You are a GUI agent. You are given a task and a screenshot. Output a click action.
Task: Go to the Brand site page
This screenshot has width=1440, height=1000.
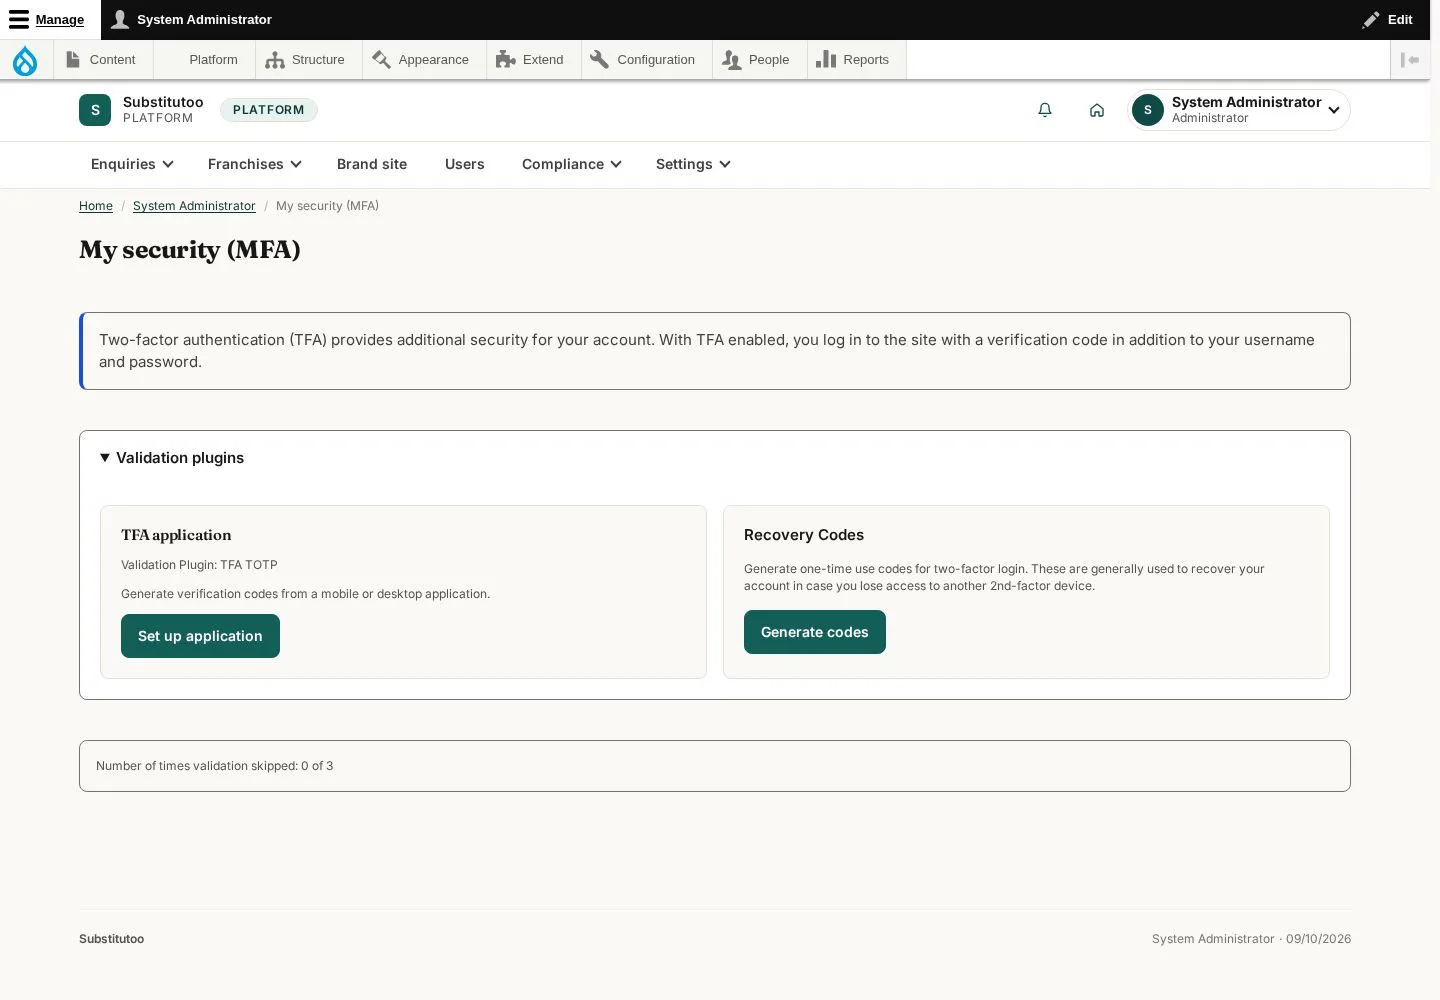[x=372, y=164]
